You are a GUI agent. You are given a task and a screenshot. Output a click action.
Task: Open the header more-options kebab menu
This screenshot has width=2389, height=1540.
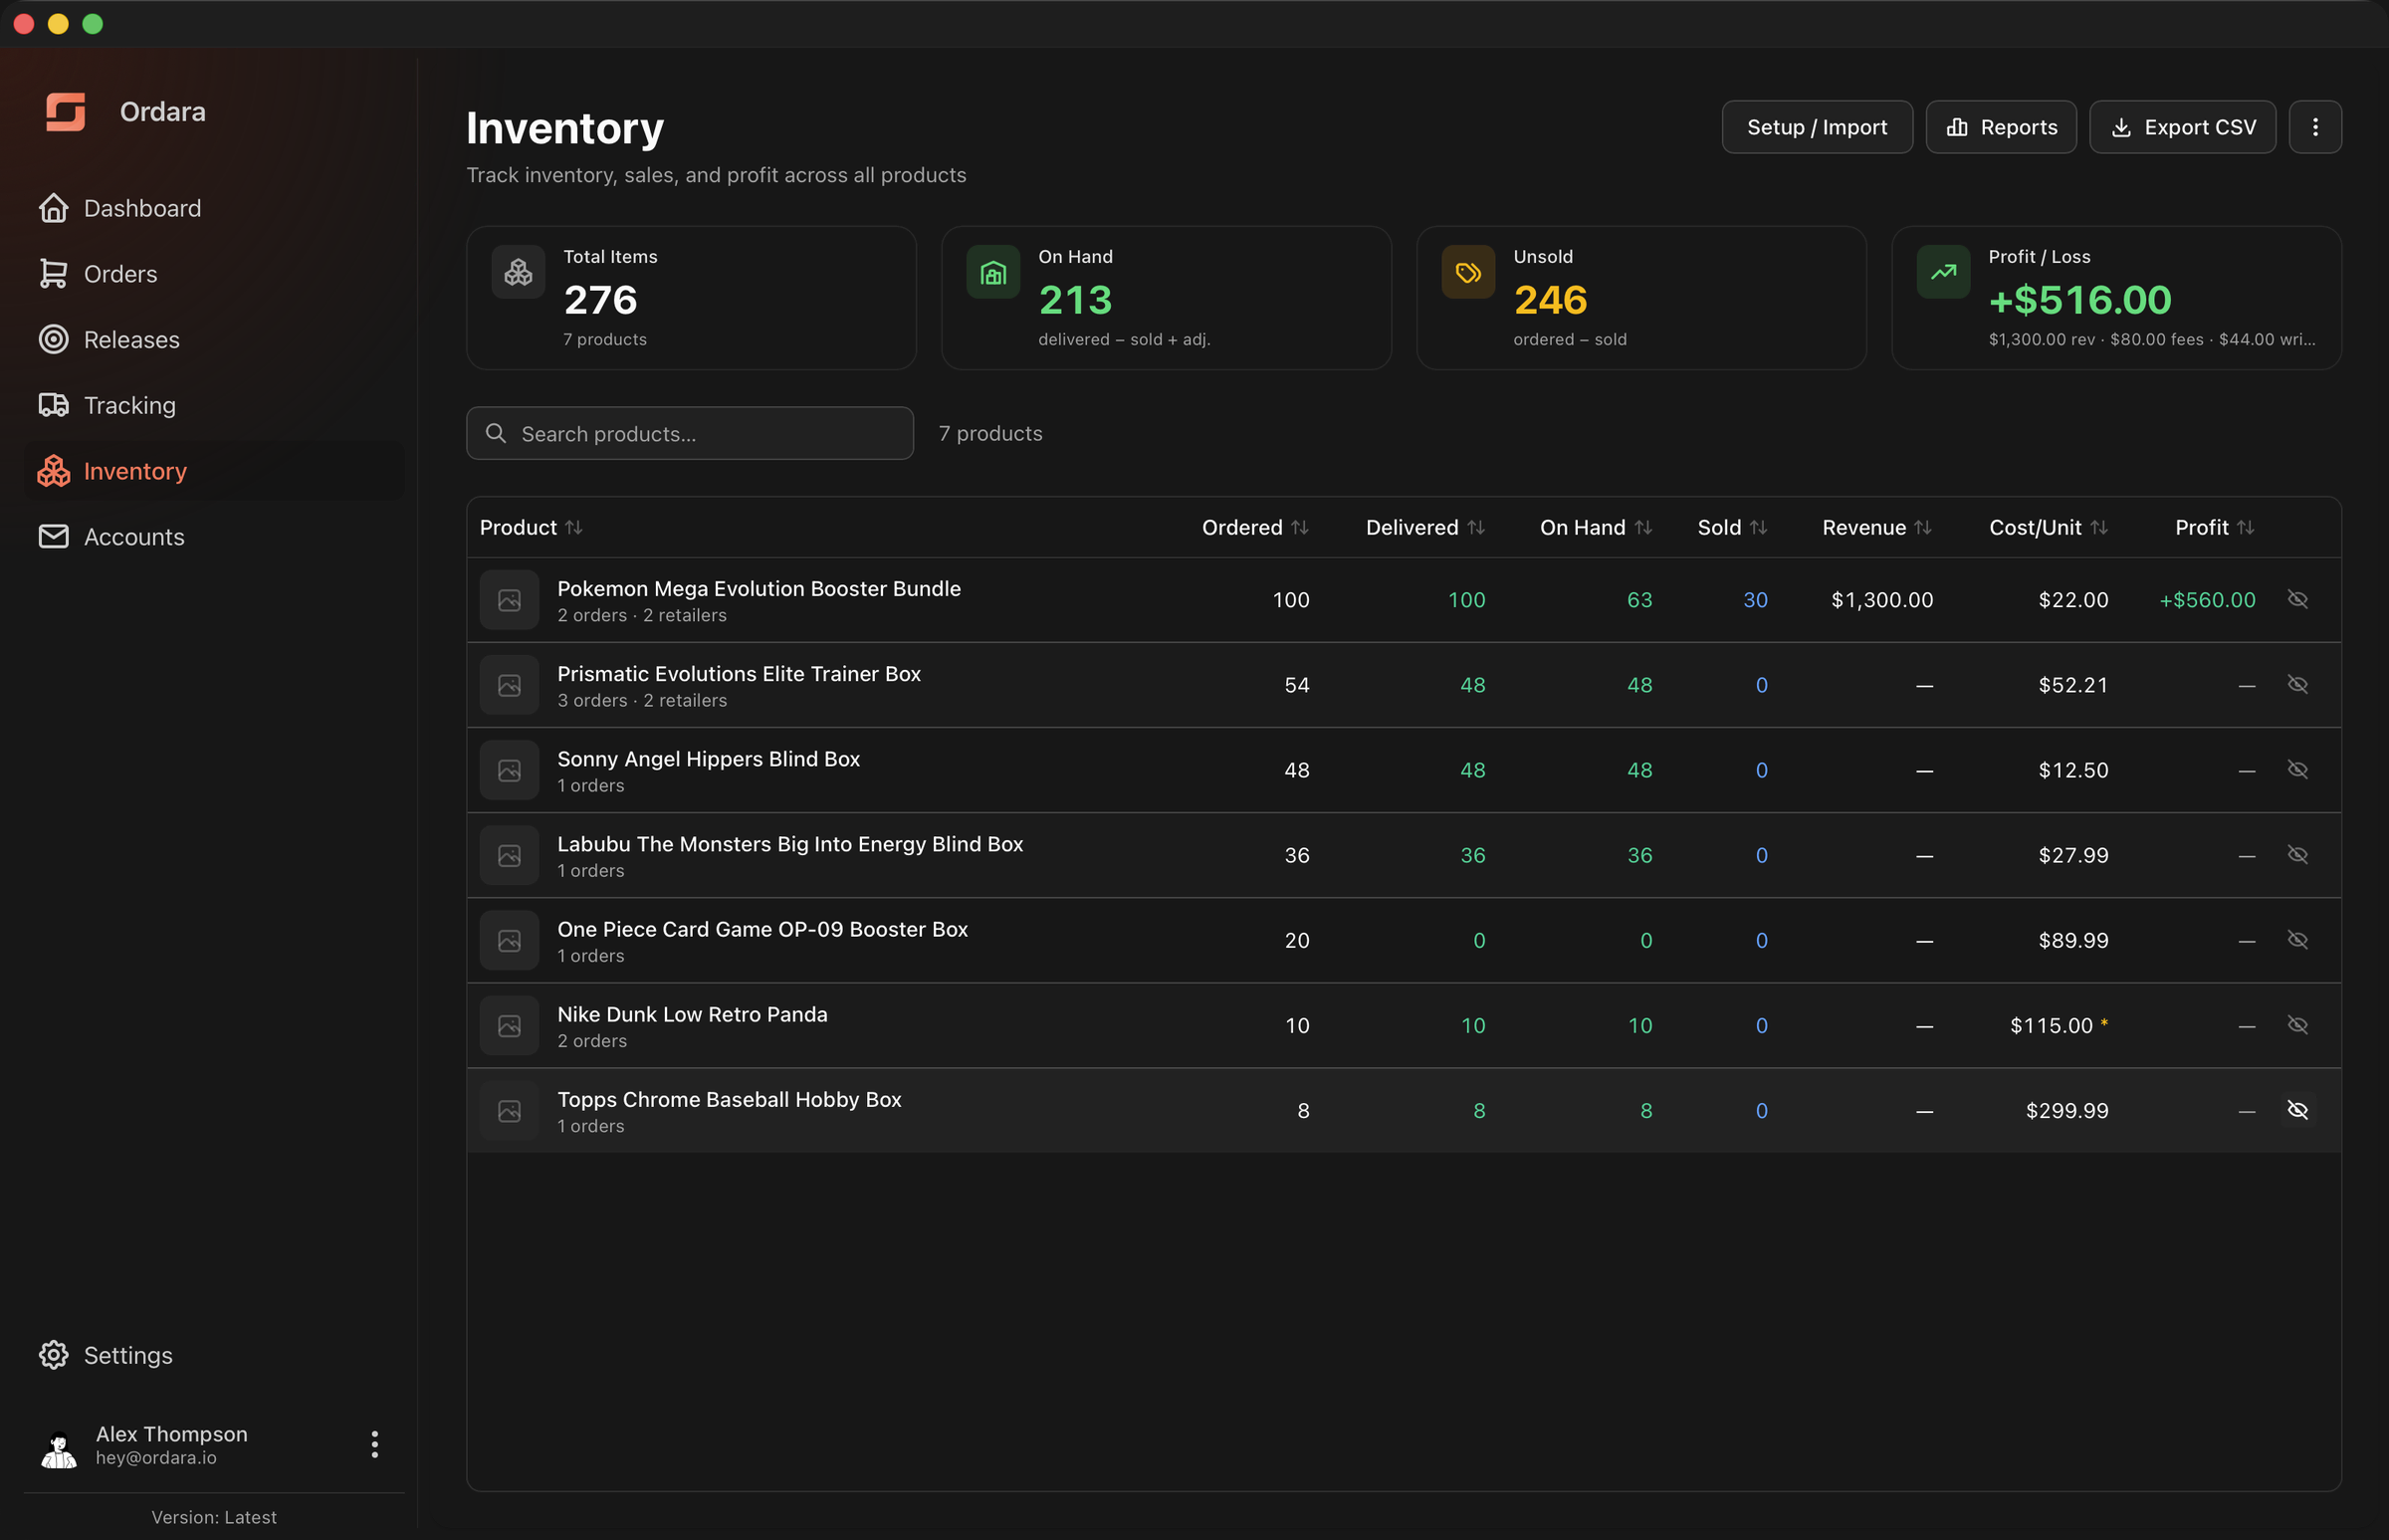pos(2316,127)
